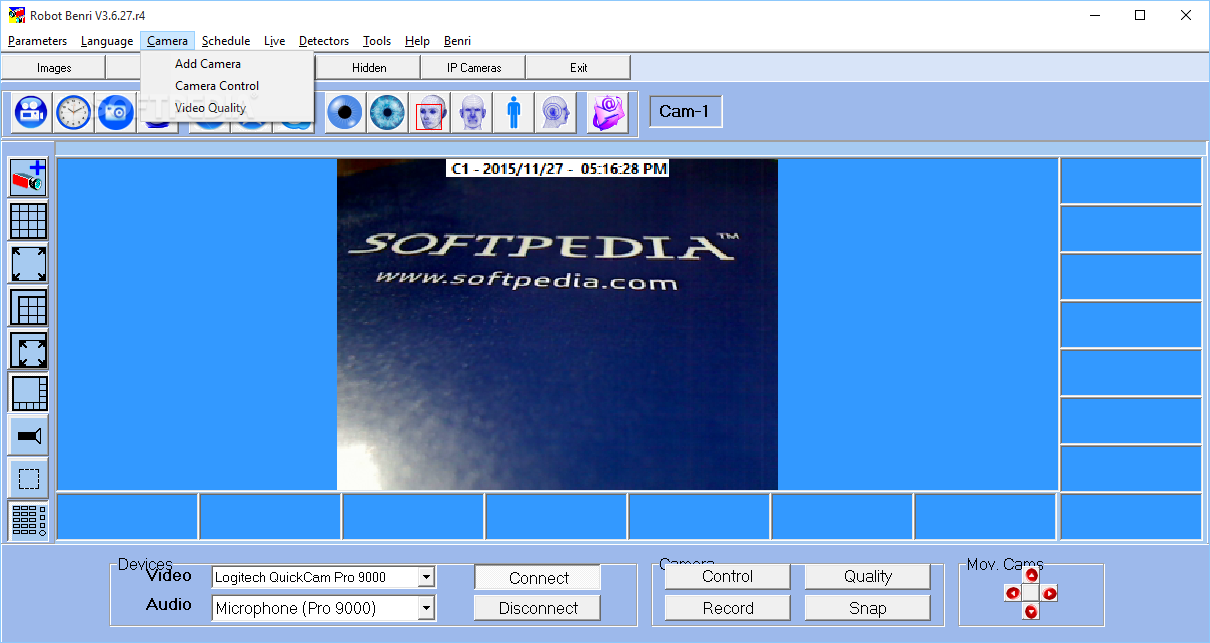
Task: Open the Schedule menu
Action: 226,41
